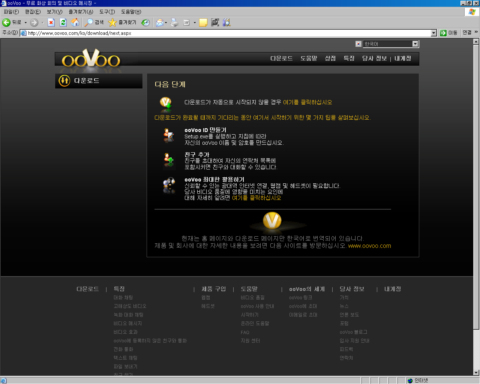Expand the Forward button history dropdown arrow
The height and width of the screenshot is (384, 480).
(x=42, y=23)
